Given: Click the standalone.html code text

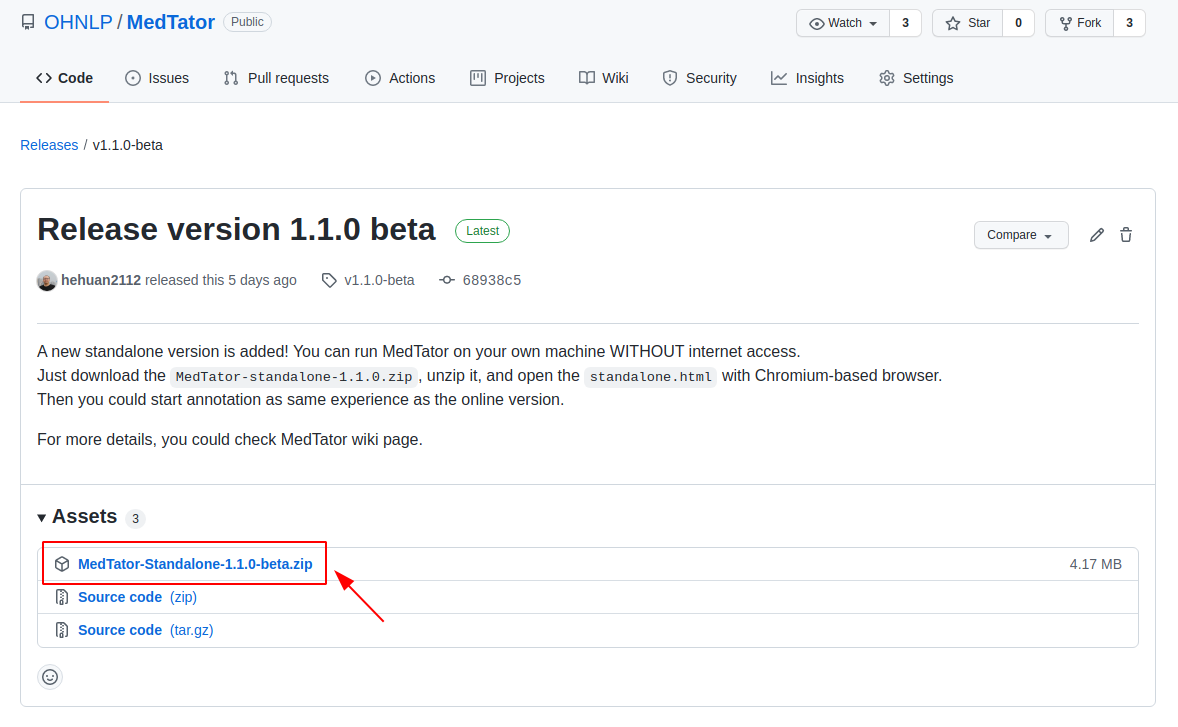Looking at the screenshot, I should [x=651, y=377].
